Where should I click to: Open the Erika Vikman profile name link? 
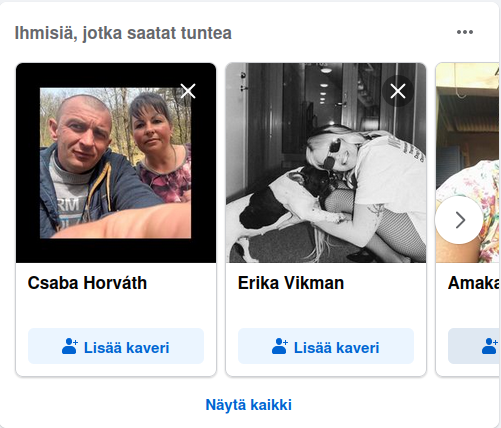pos(291,283)
